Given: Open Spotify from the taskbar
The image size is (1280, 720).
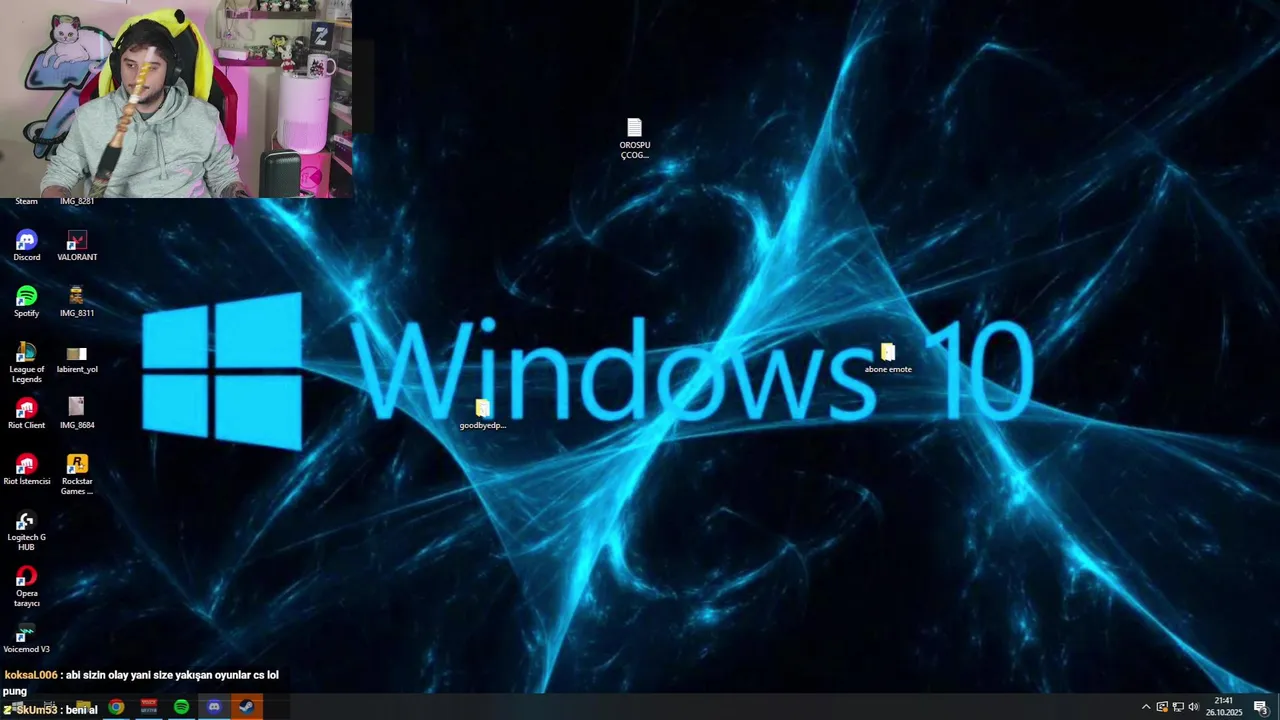Looking at the screenshot, I should [181, 707].
